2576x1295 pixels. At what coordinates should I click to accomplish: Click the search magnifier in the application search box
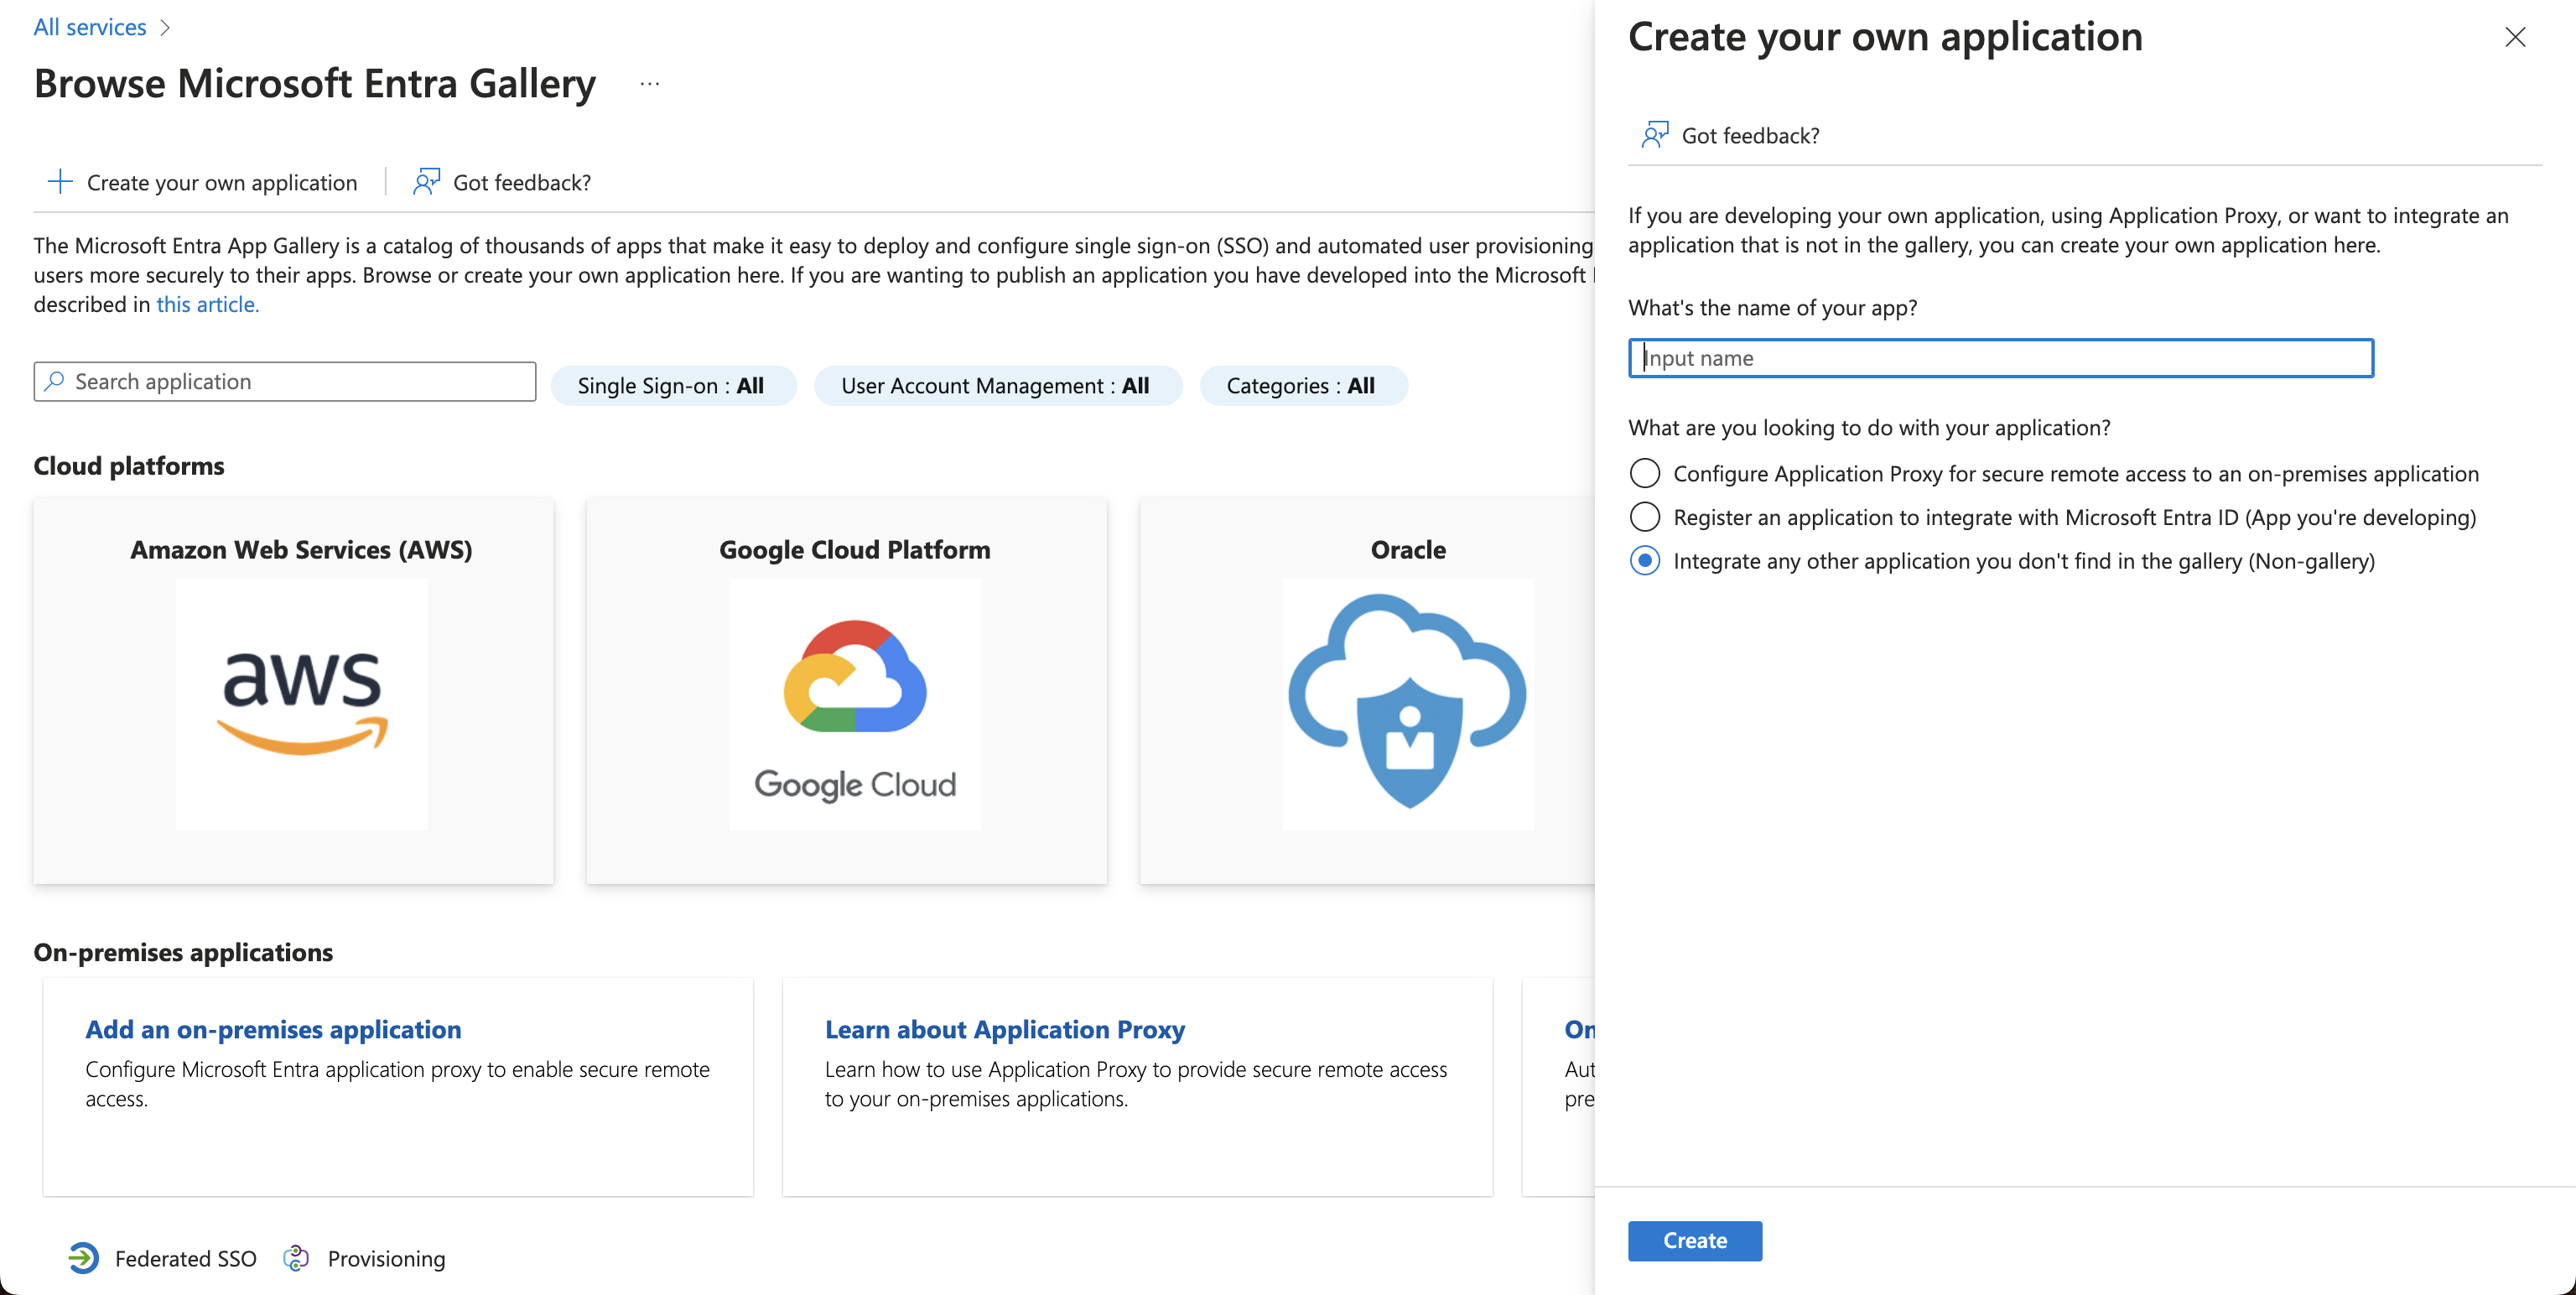(56, 381)
